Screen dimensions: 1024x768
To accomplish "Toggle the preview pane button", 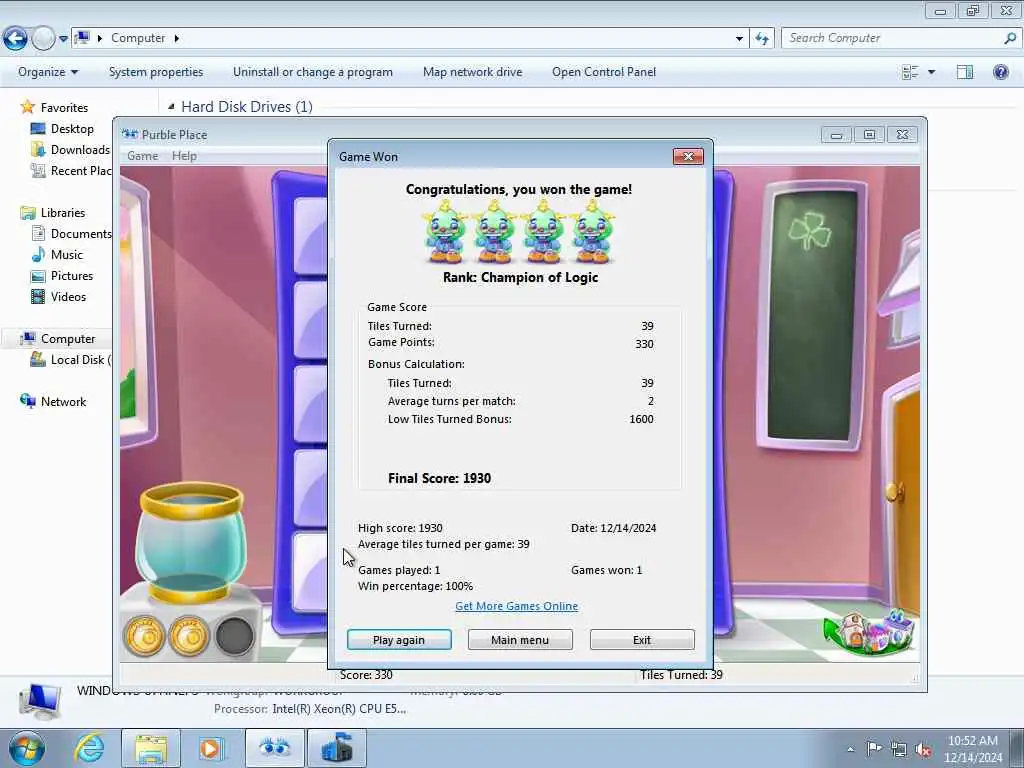I will point(965,72).
